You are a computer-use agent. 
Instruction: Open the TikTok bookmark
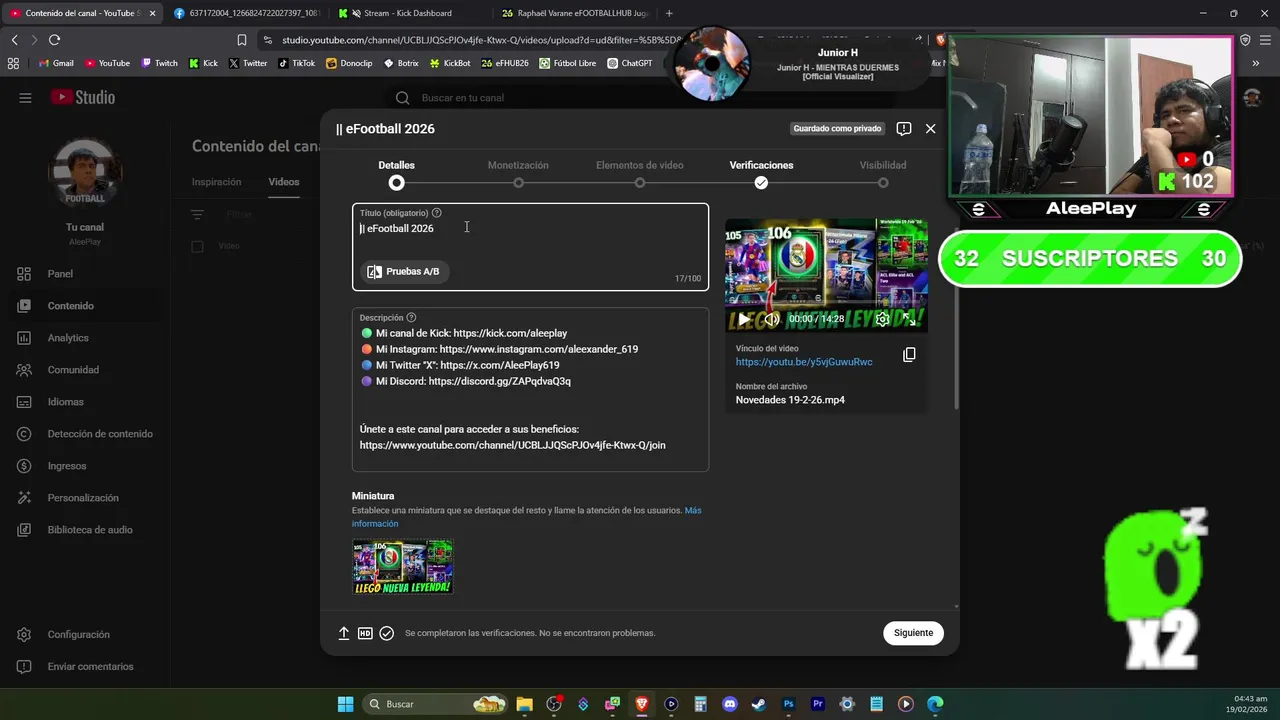click(x=296, y=63)
